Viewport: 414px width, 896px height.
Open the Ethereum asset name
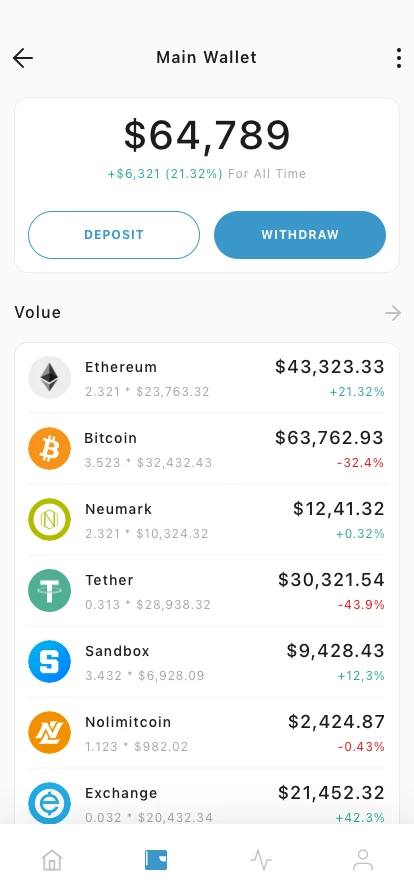[x=121, y=367]
